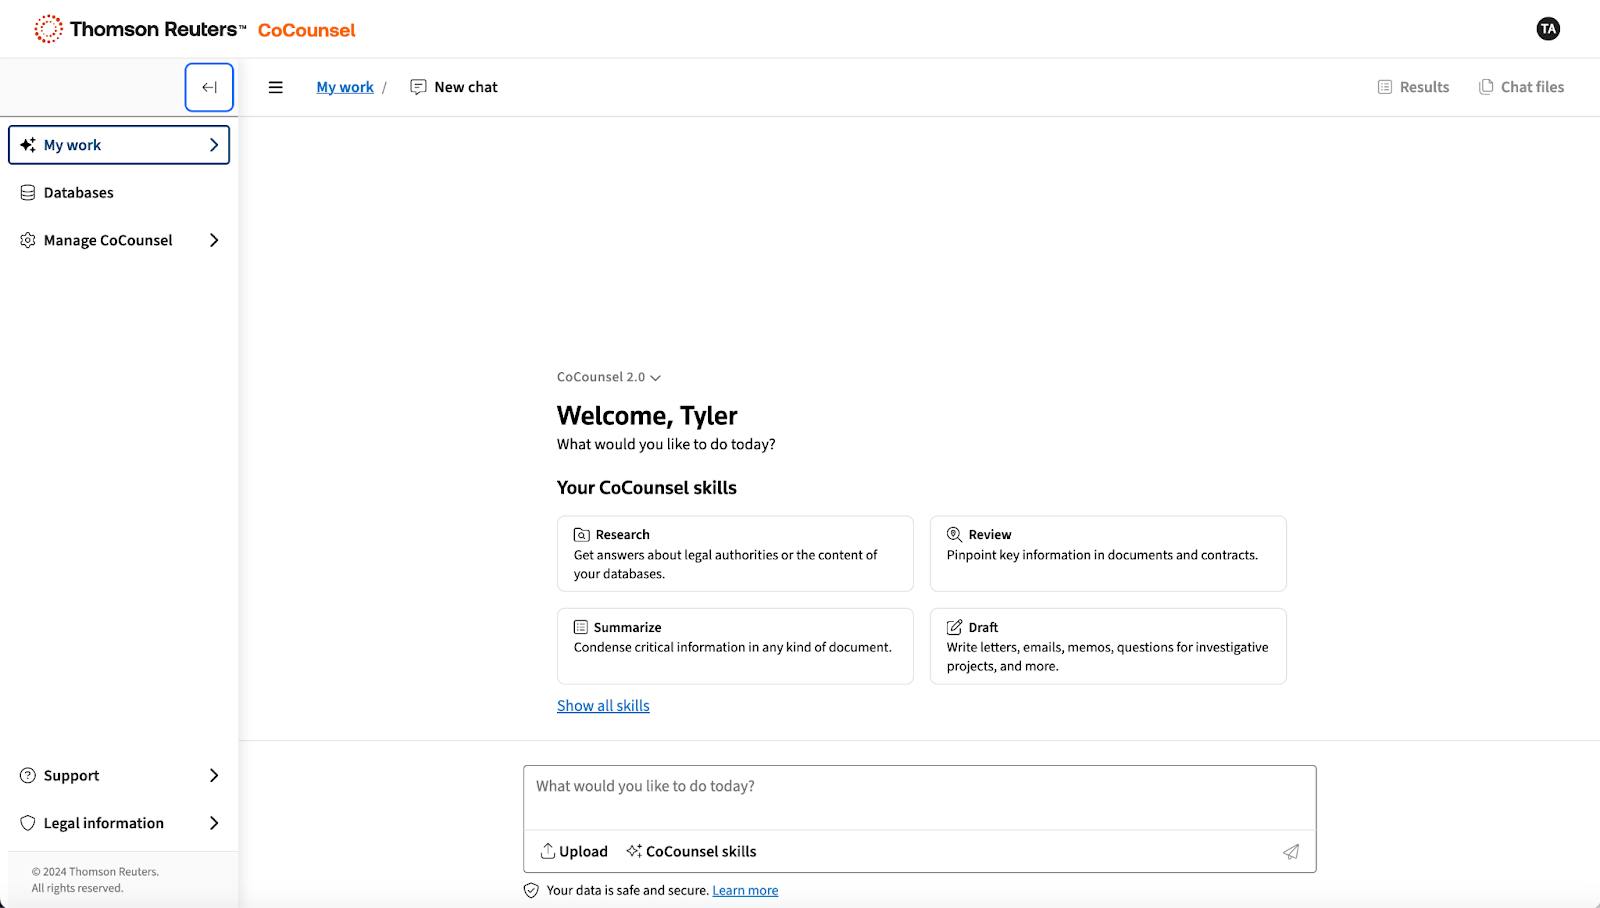Viewport: 1600px width, 908px height.
Task: Expand Legal information section
Action: tap(119, 823)
